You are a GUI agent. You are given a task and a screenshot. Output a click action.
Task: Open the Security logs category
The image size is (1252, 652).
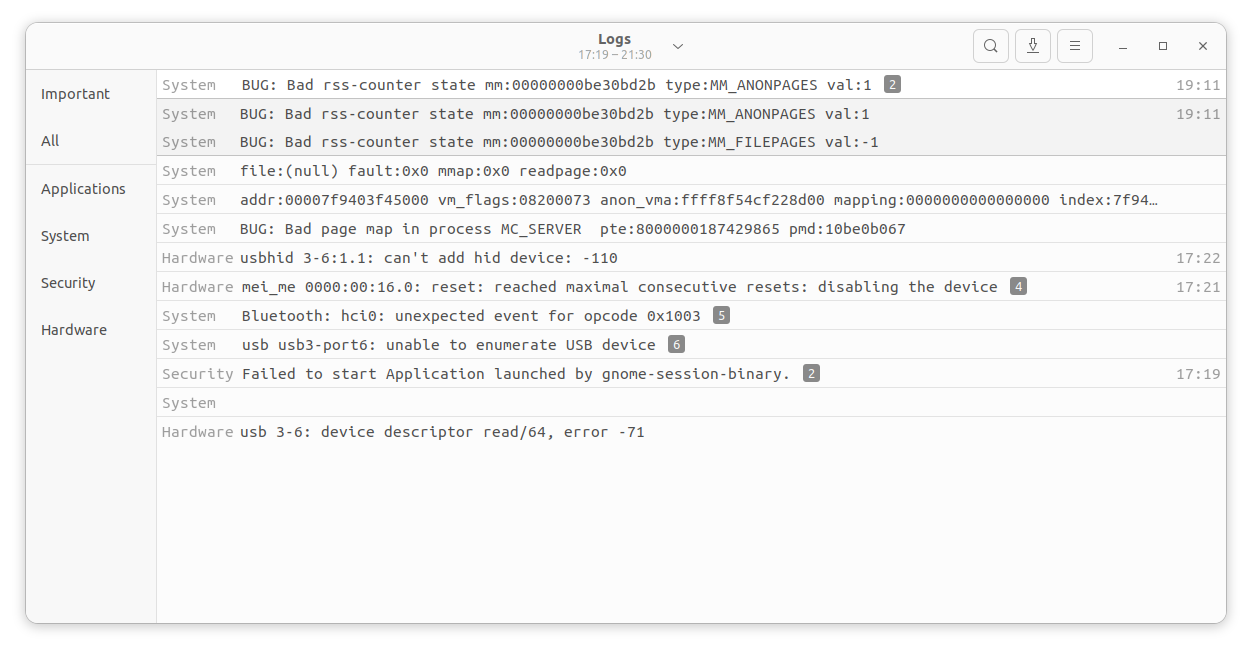pos(68,283)
